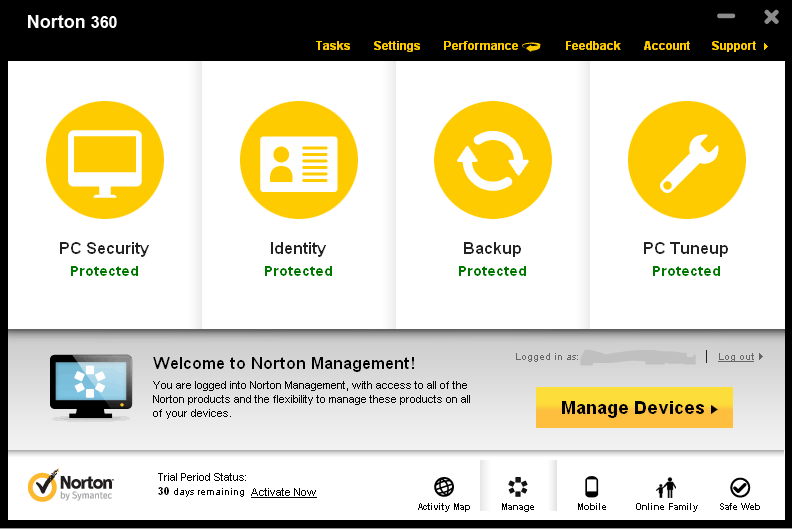Click Protected status under Identity
The image size is (792, 529).
point(299,271)
